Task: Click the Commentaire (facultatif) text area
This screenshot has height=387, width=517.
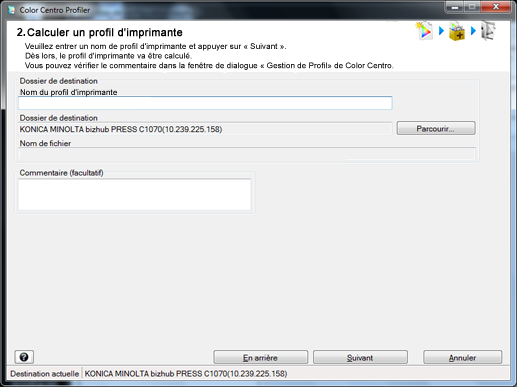Action: [135, 195]
